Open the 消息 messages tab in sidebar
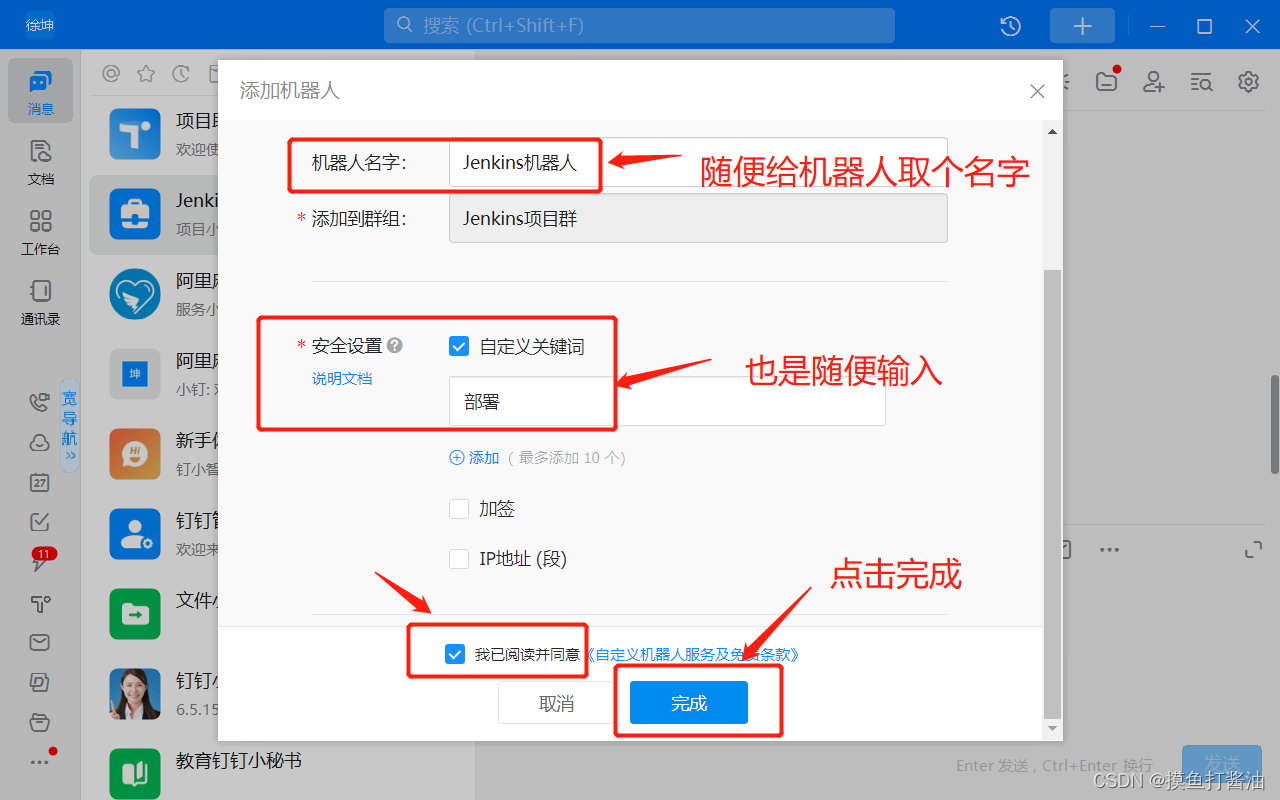The image size is (1280, 800). click(40, 91)
